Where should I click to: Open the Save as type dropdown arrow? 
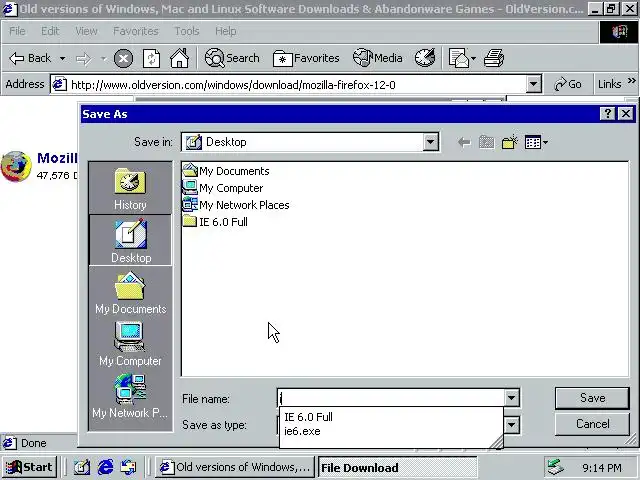[511, 424]
